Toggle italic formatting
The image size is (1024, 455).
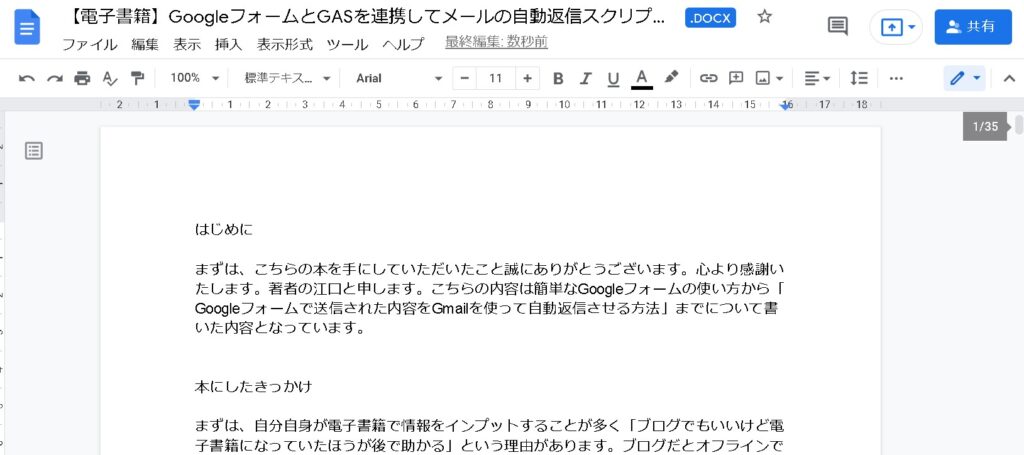tap(585, 78)
